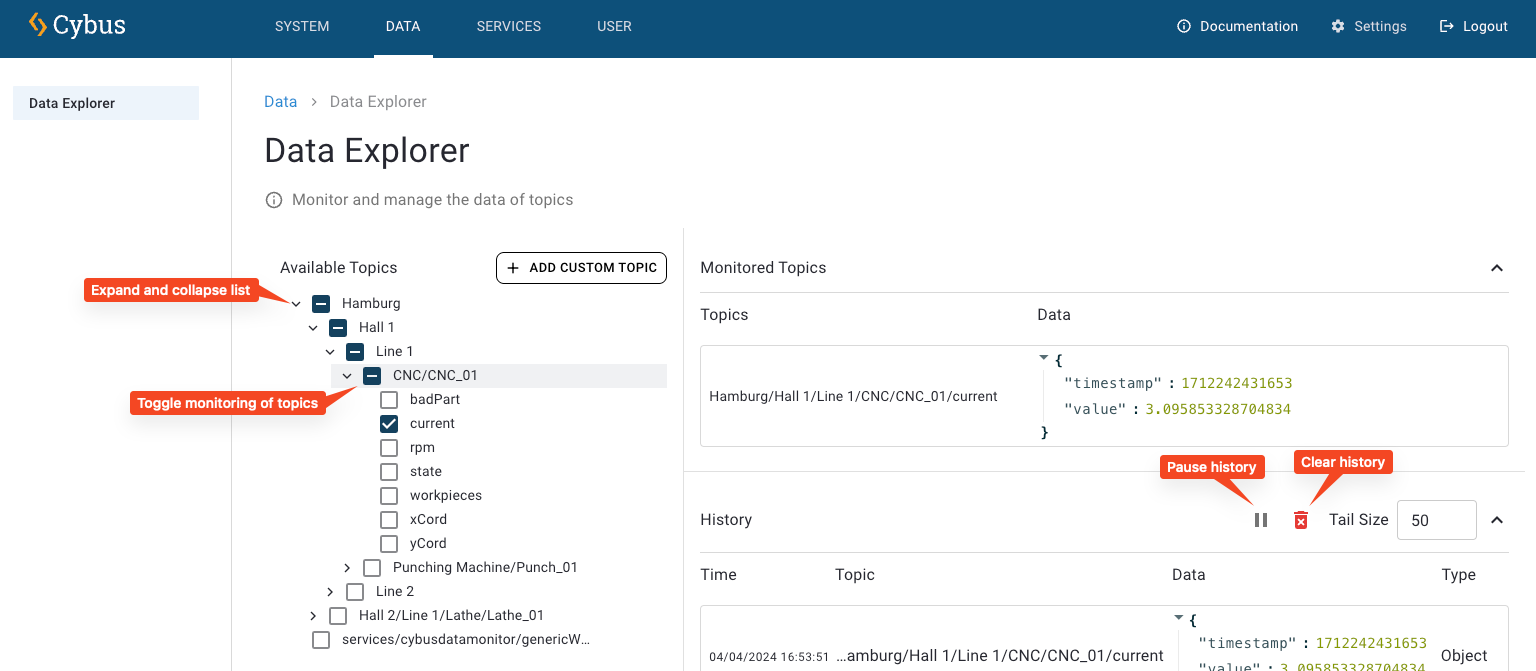Open the USER section
Viewport: 1536px width, 671px height.
[614, 26]
